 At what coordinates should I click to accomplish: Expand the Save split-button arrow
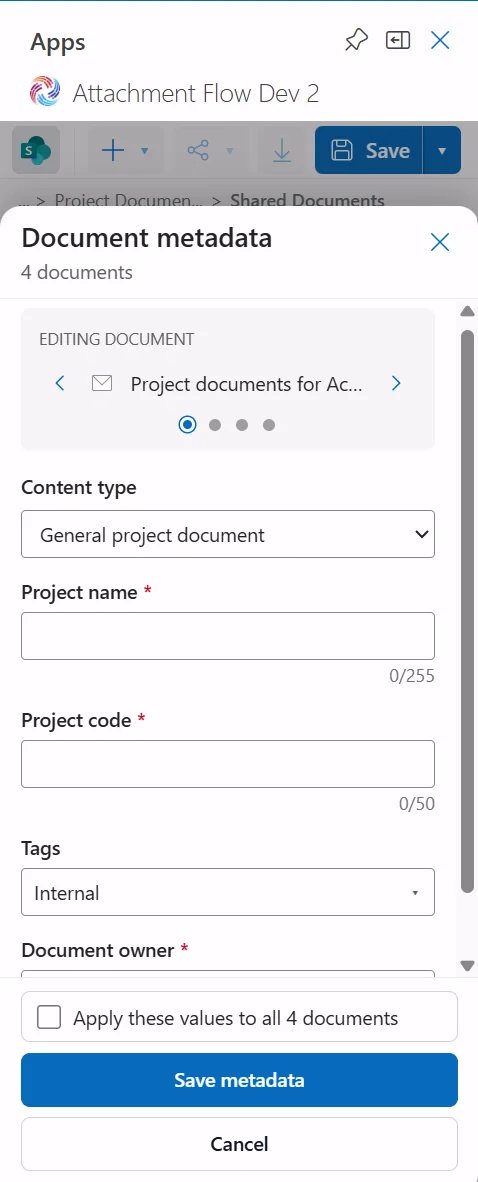tap(443, 150)
